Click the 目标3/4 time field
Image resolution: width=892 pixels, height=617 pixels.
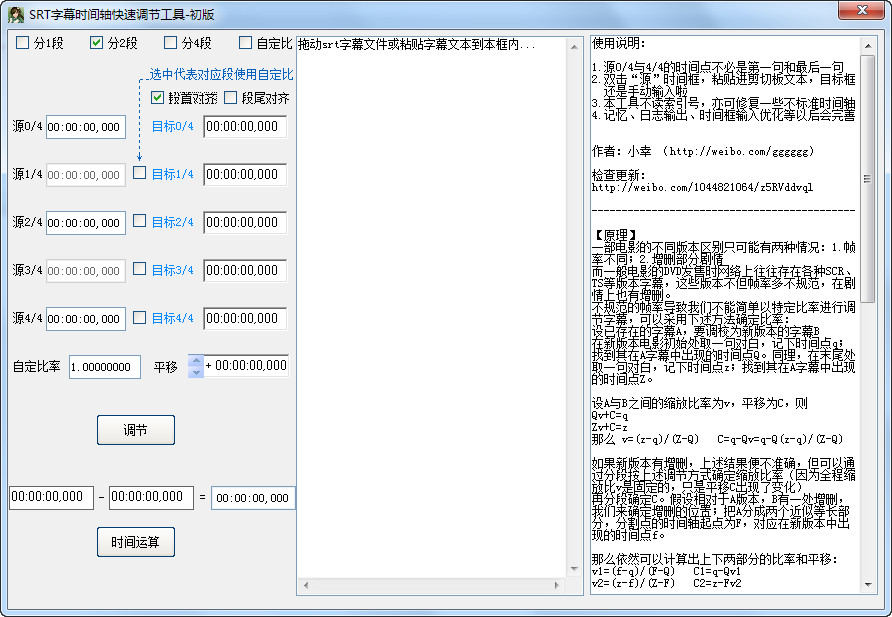[245, 271]
